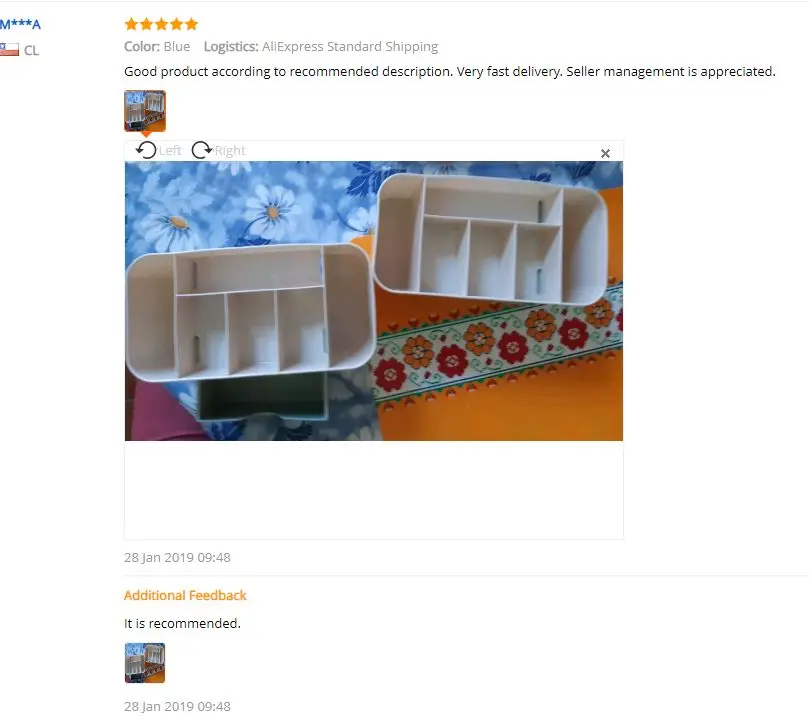Click the five-star rating
This screenshot has height=716, width=809.
(x=161, y=24)
